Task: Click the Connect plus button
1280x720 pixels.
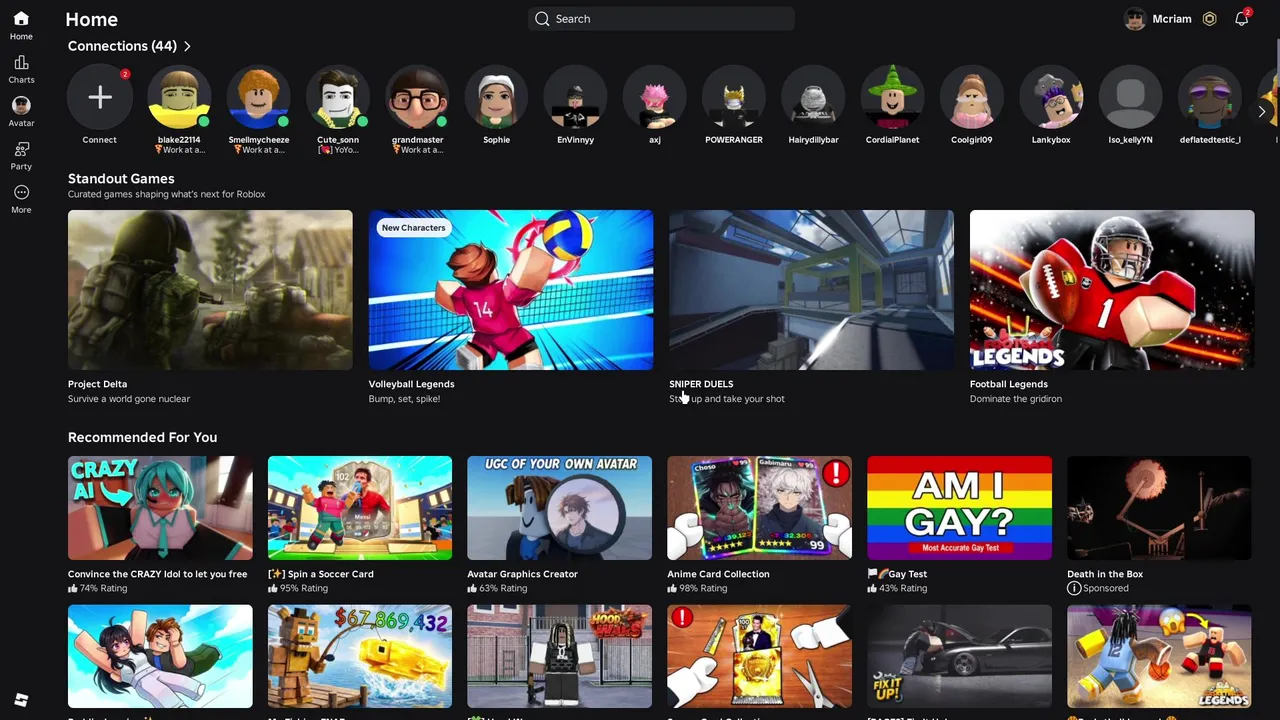Action: coord(99,97)
